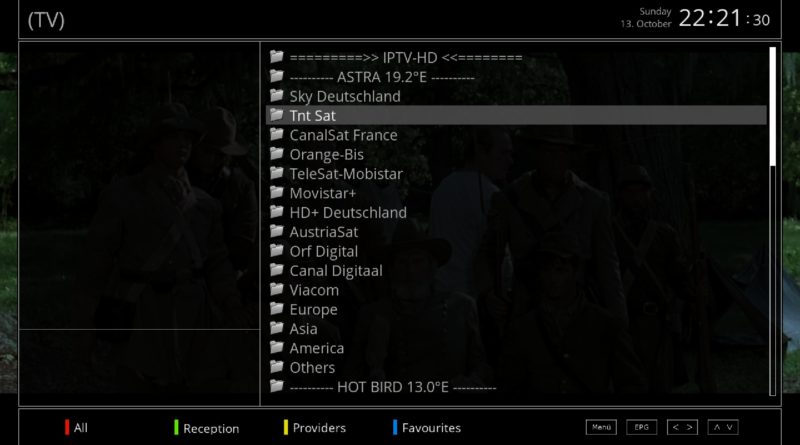
Task: Select the folder icon for Canal Digitaal
Action: (277, 270)
